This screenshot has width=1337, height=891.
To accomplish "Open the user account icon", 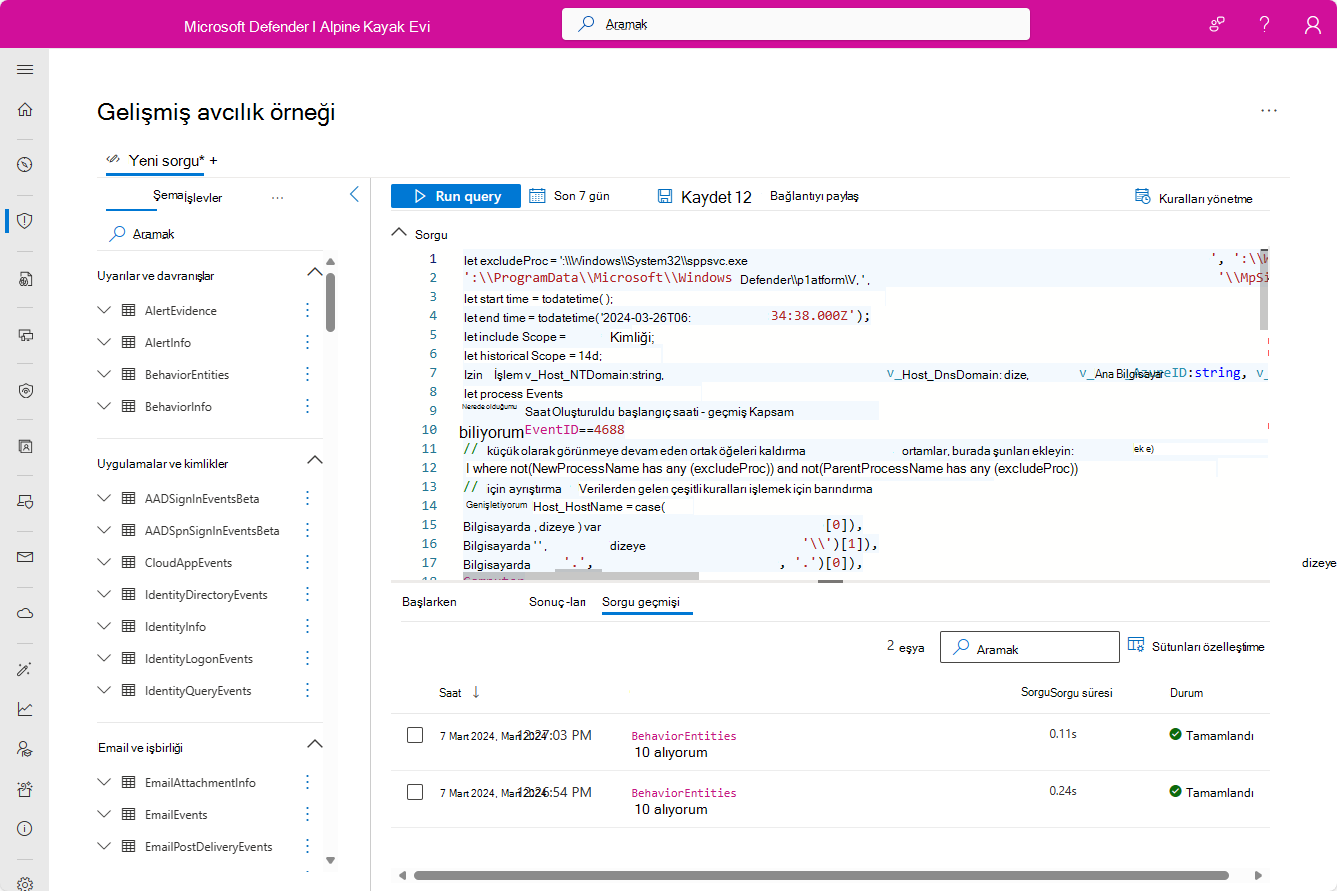I will (1313, 25).
